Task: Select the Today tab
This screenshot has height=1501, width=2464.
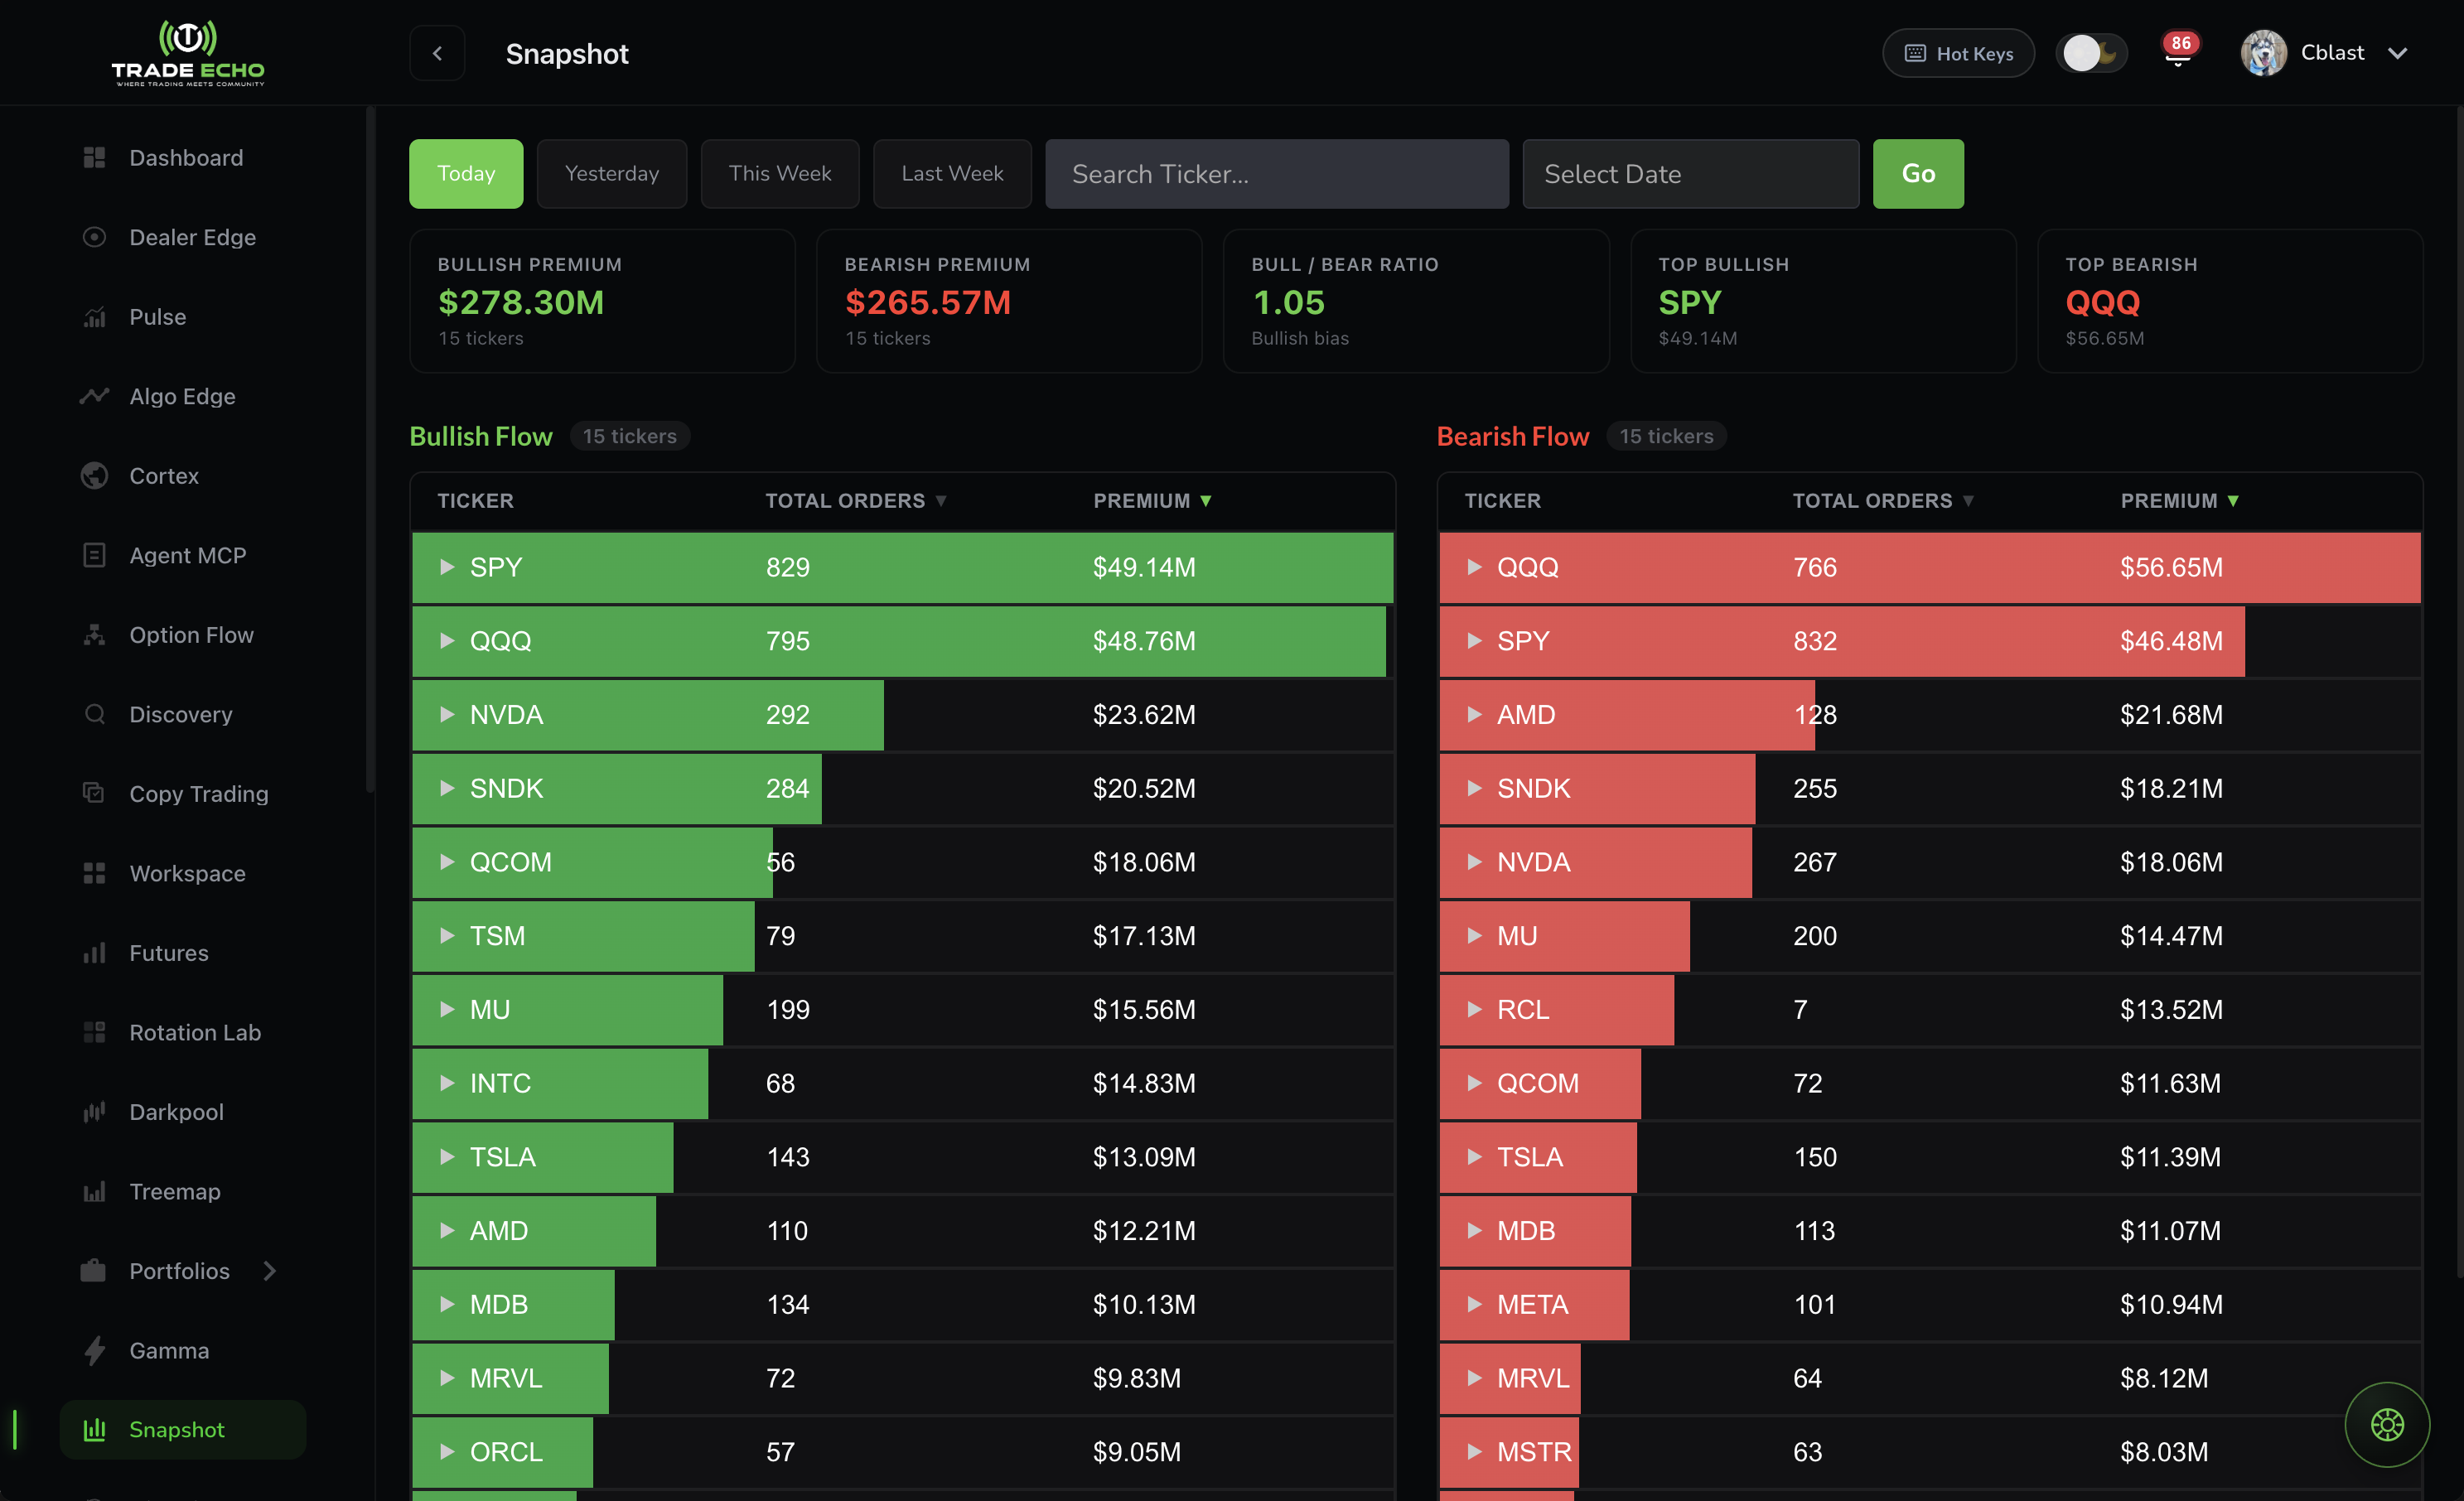Action: (466, 174)
